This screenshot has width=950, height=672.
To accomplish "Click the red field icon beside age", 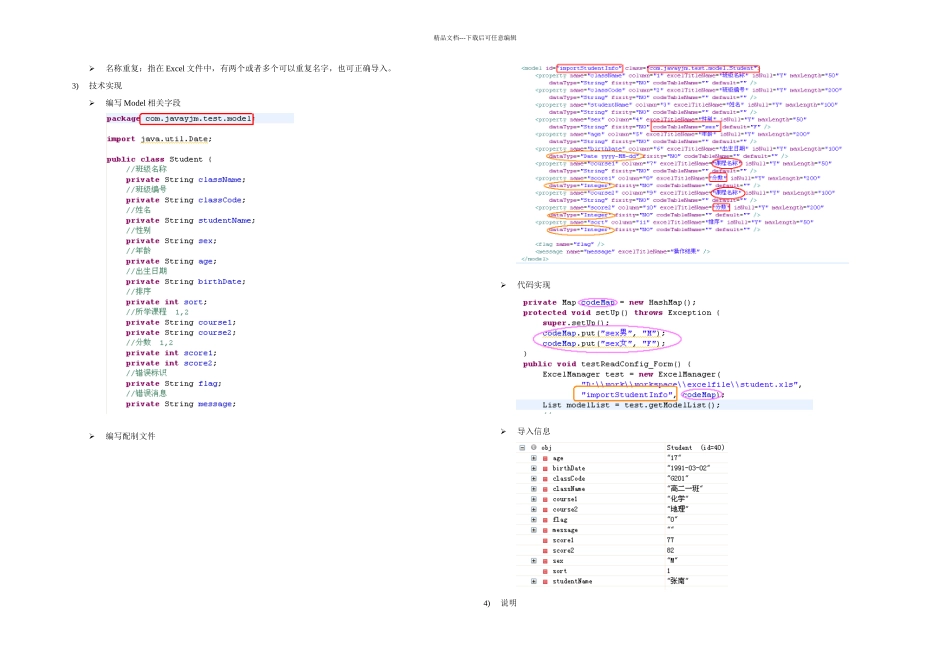I will 545,459.
